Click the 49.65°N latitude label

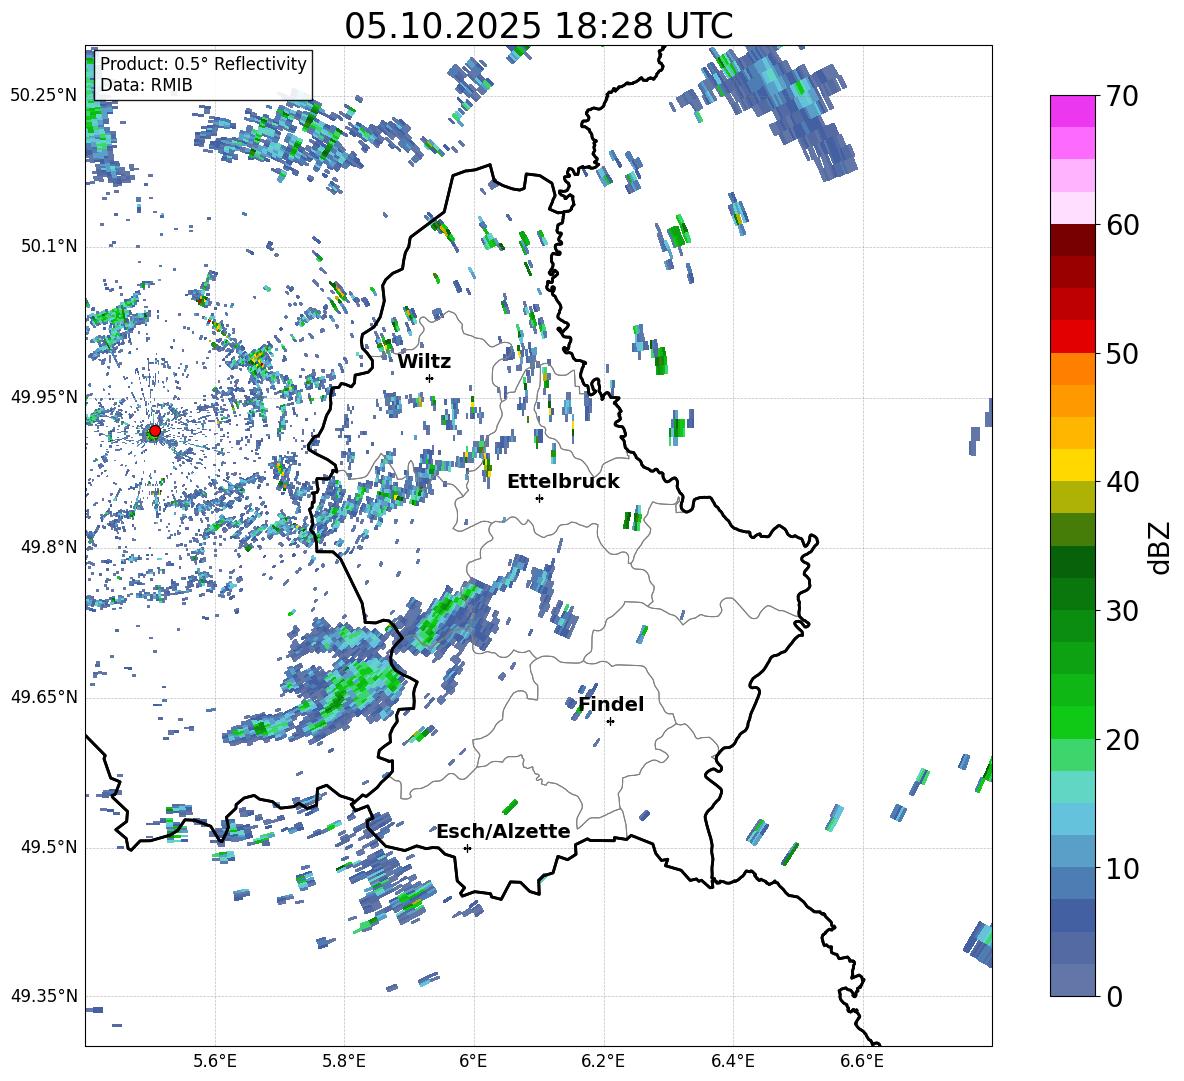tap(43, 697)
